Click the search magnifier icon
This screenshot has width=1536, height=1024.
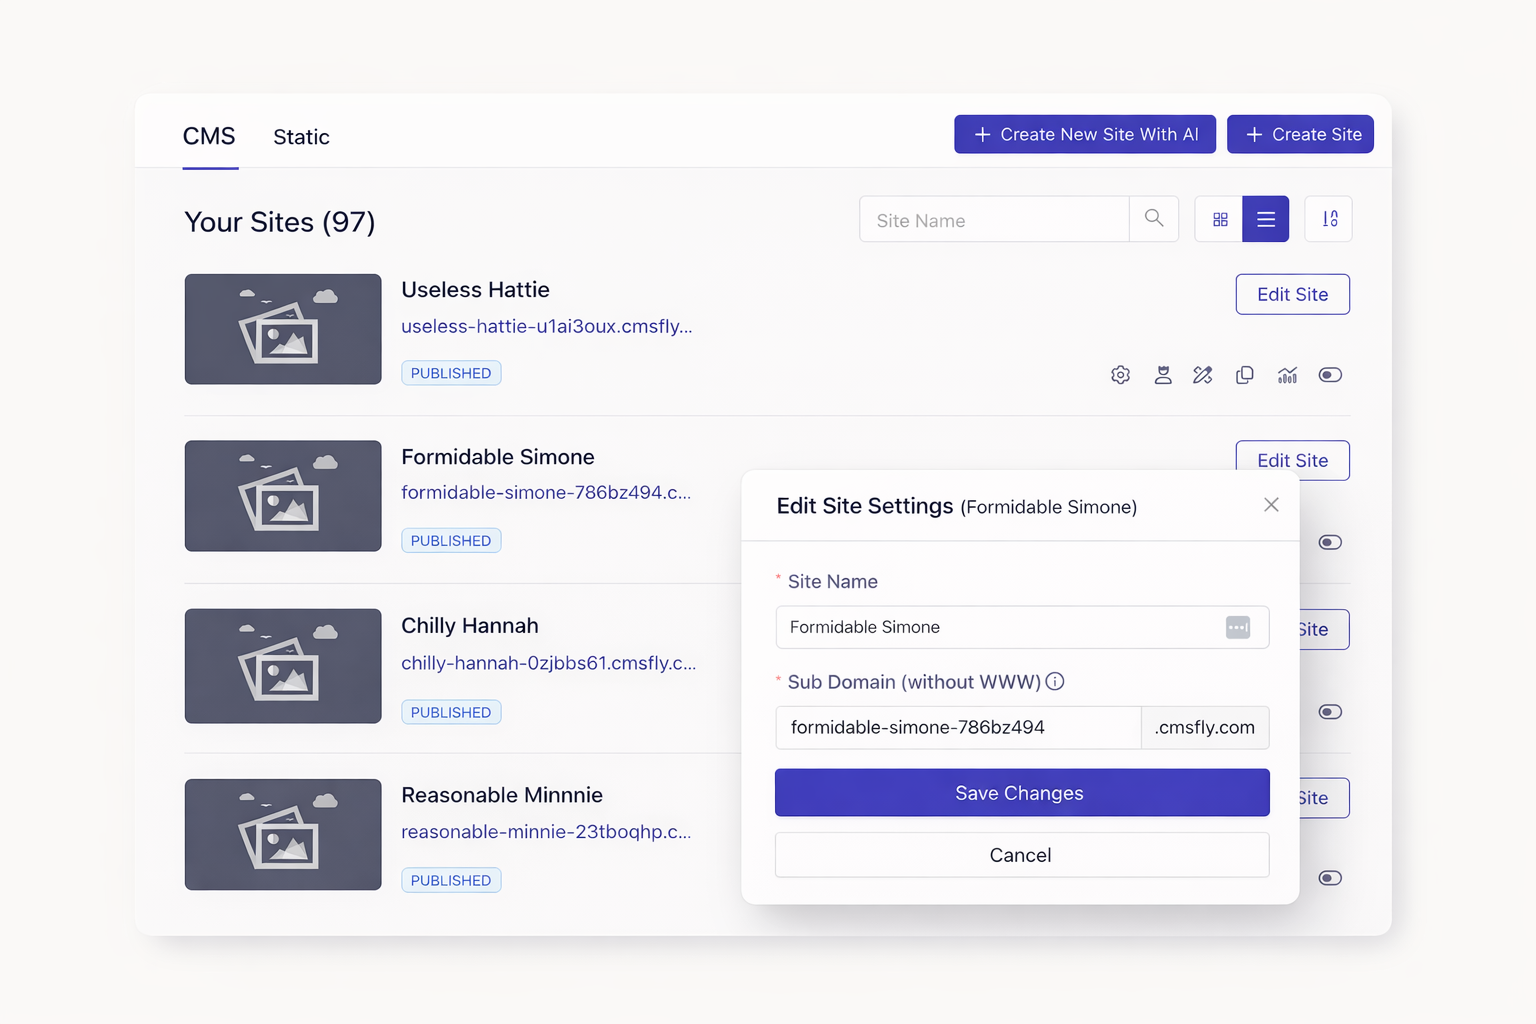(1154, 219)
